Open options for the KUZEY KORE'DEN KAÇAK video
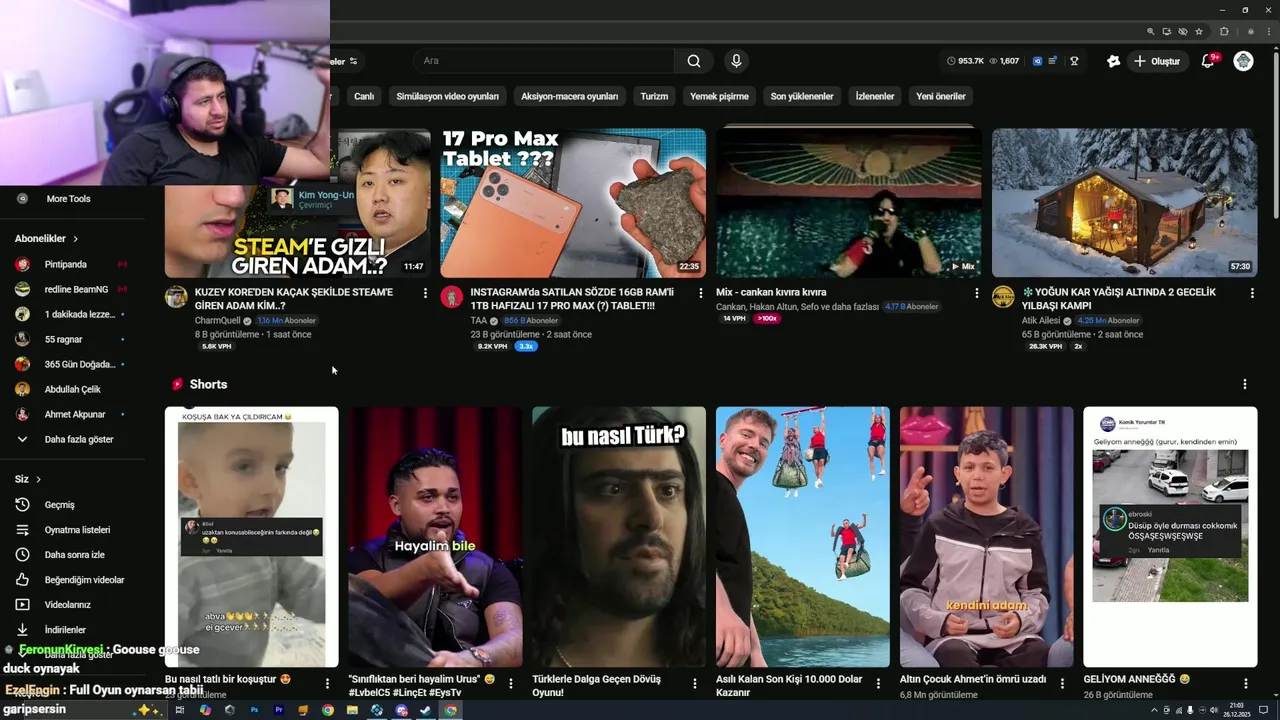The height and width of the screenshot is (720, 1280). [425, 293]
